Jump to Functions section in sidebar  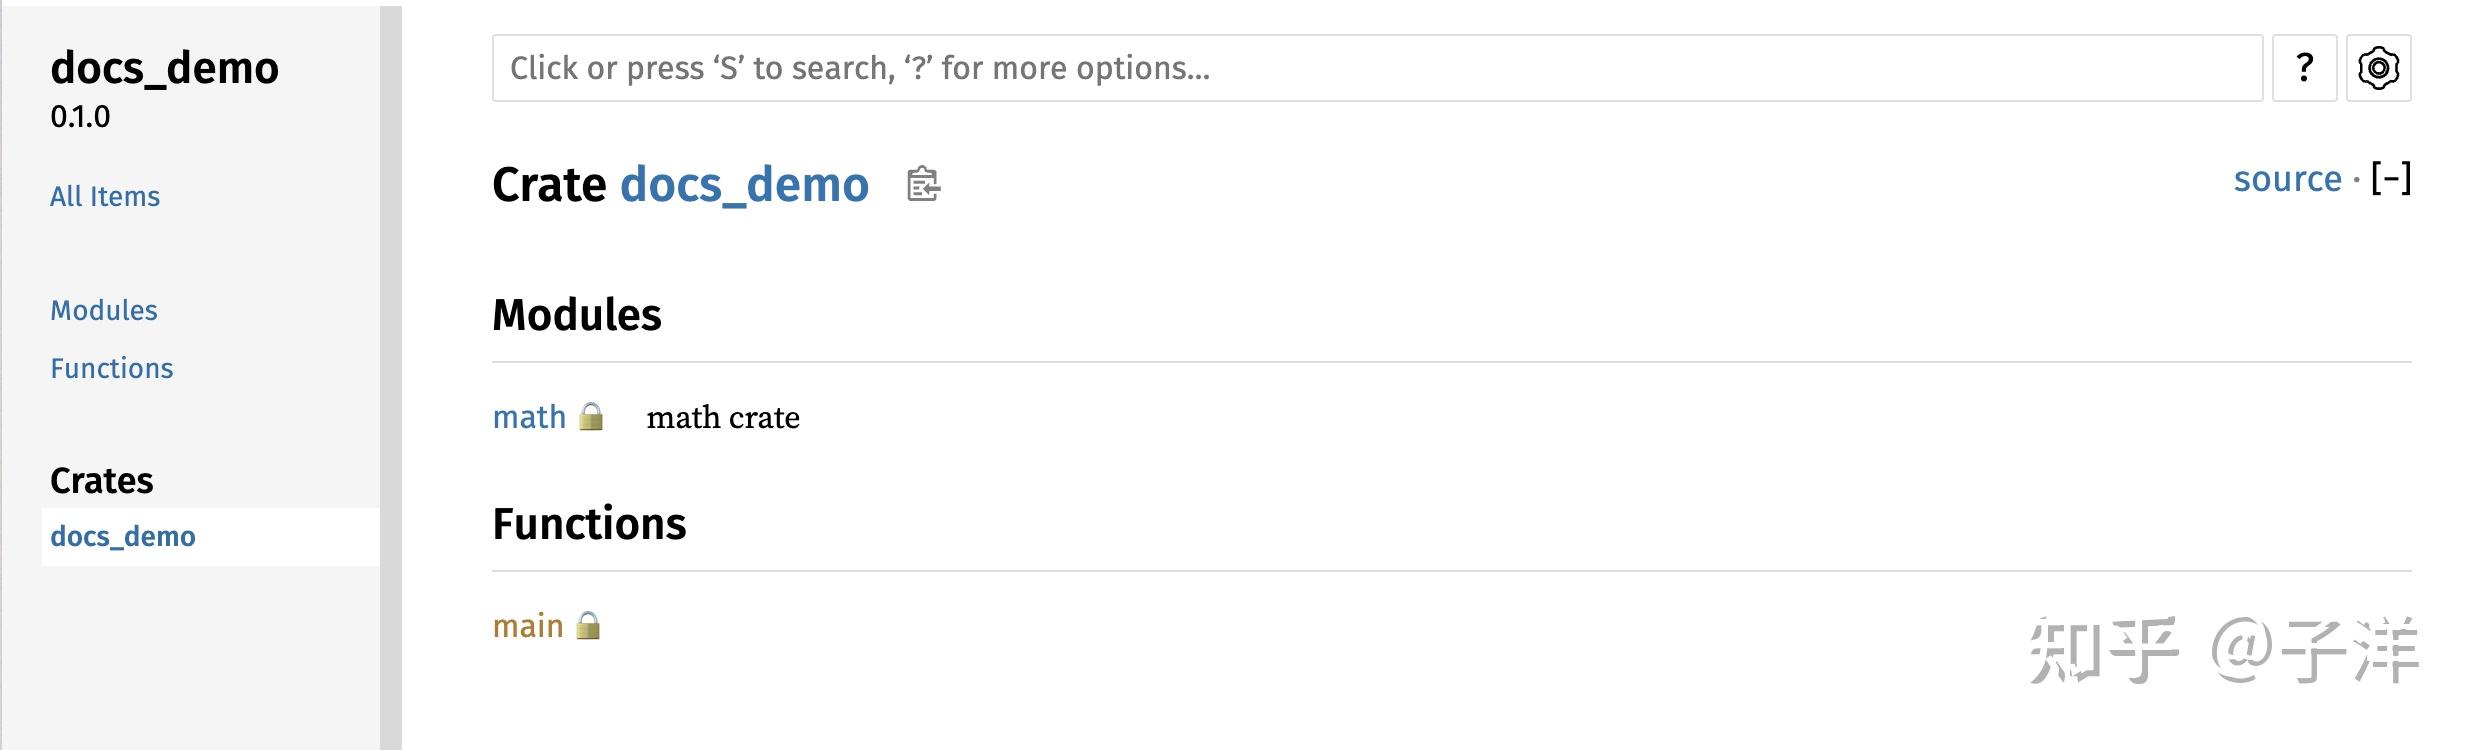(112, 368)
